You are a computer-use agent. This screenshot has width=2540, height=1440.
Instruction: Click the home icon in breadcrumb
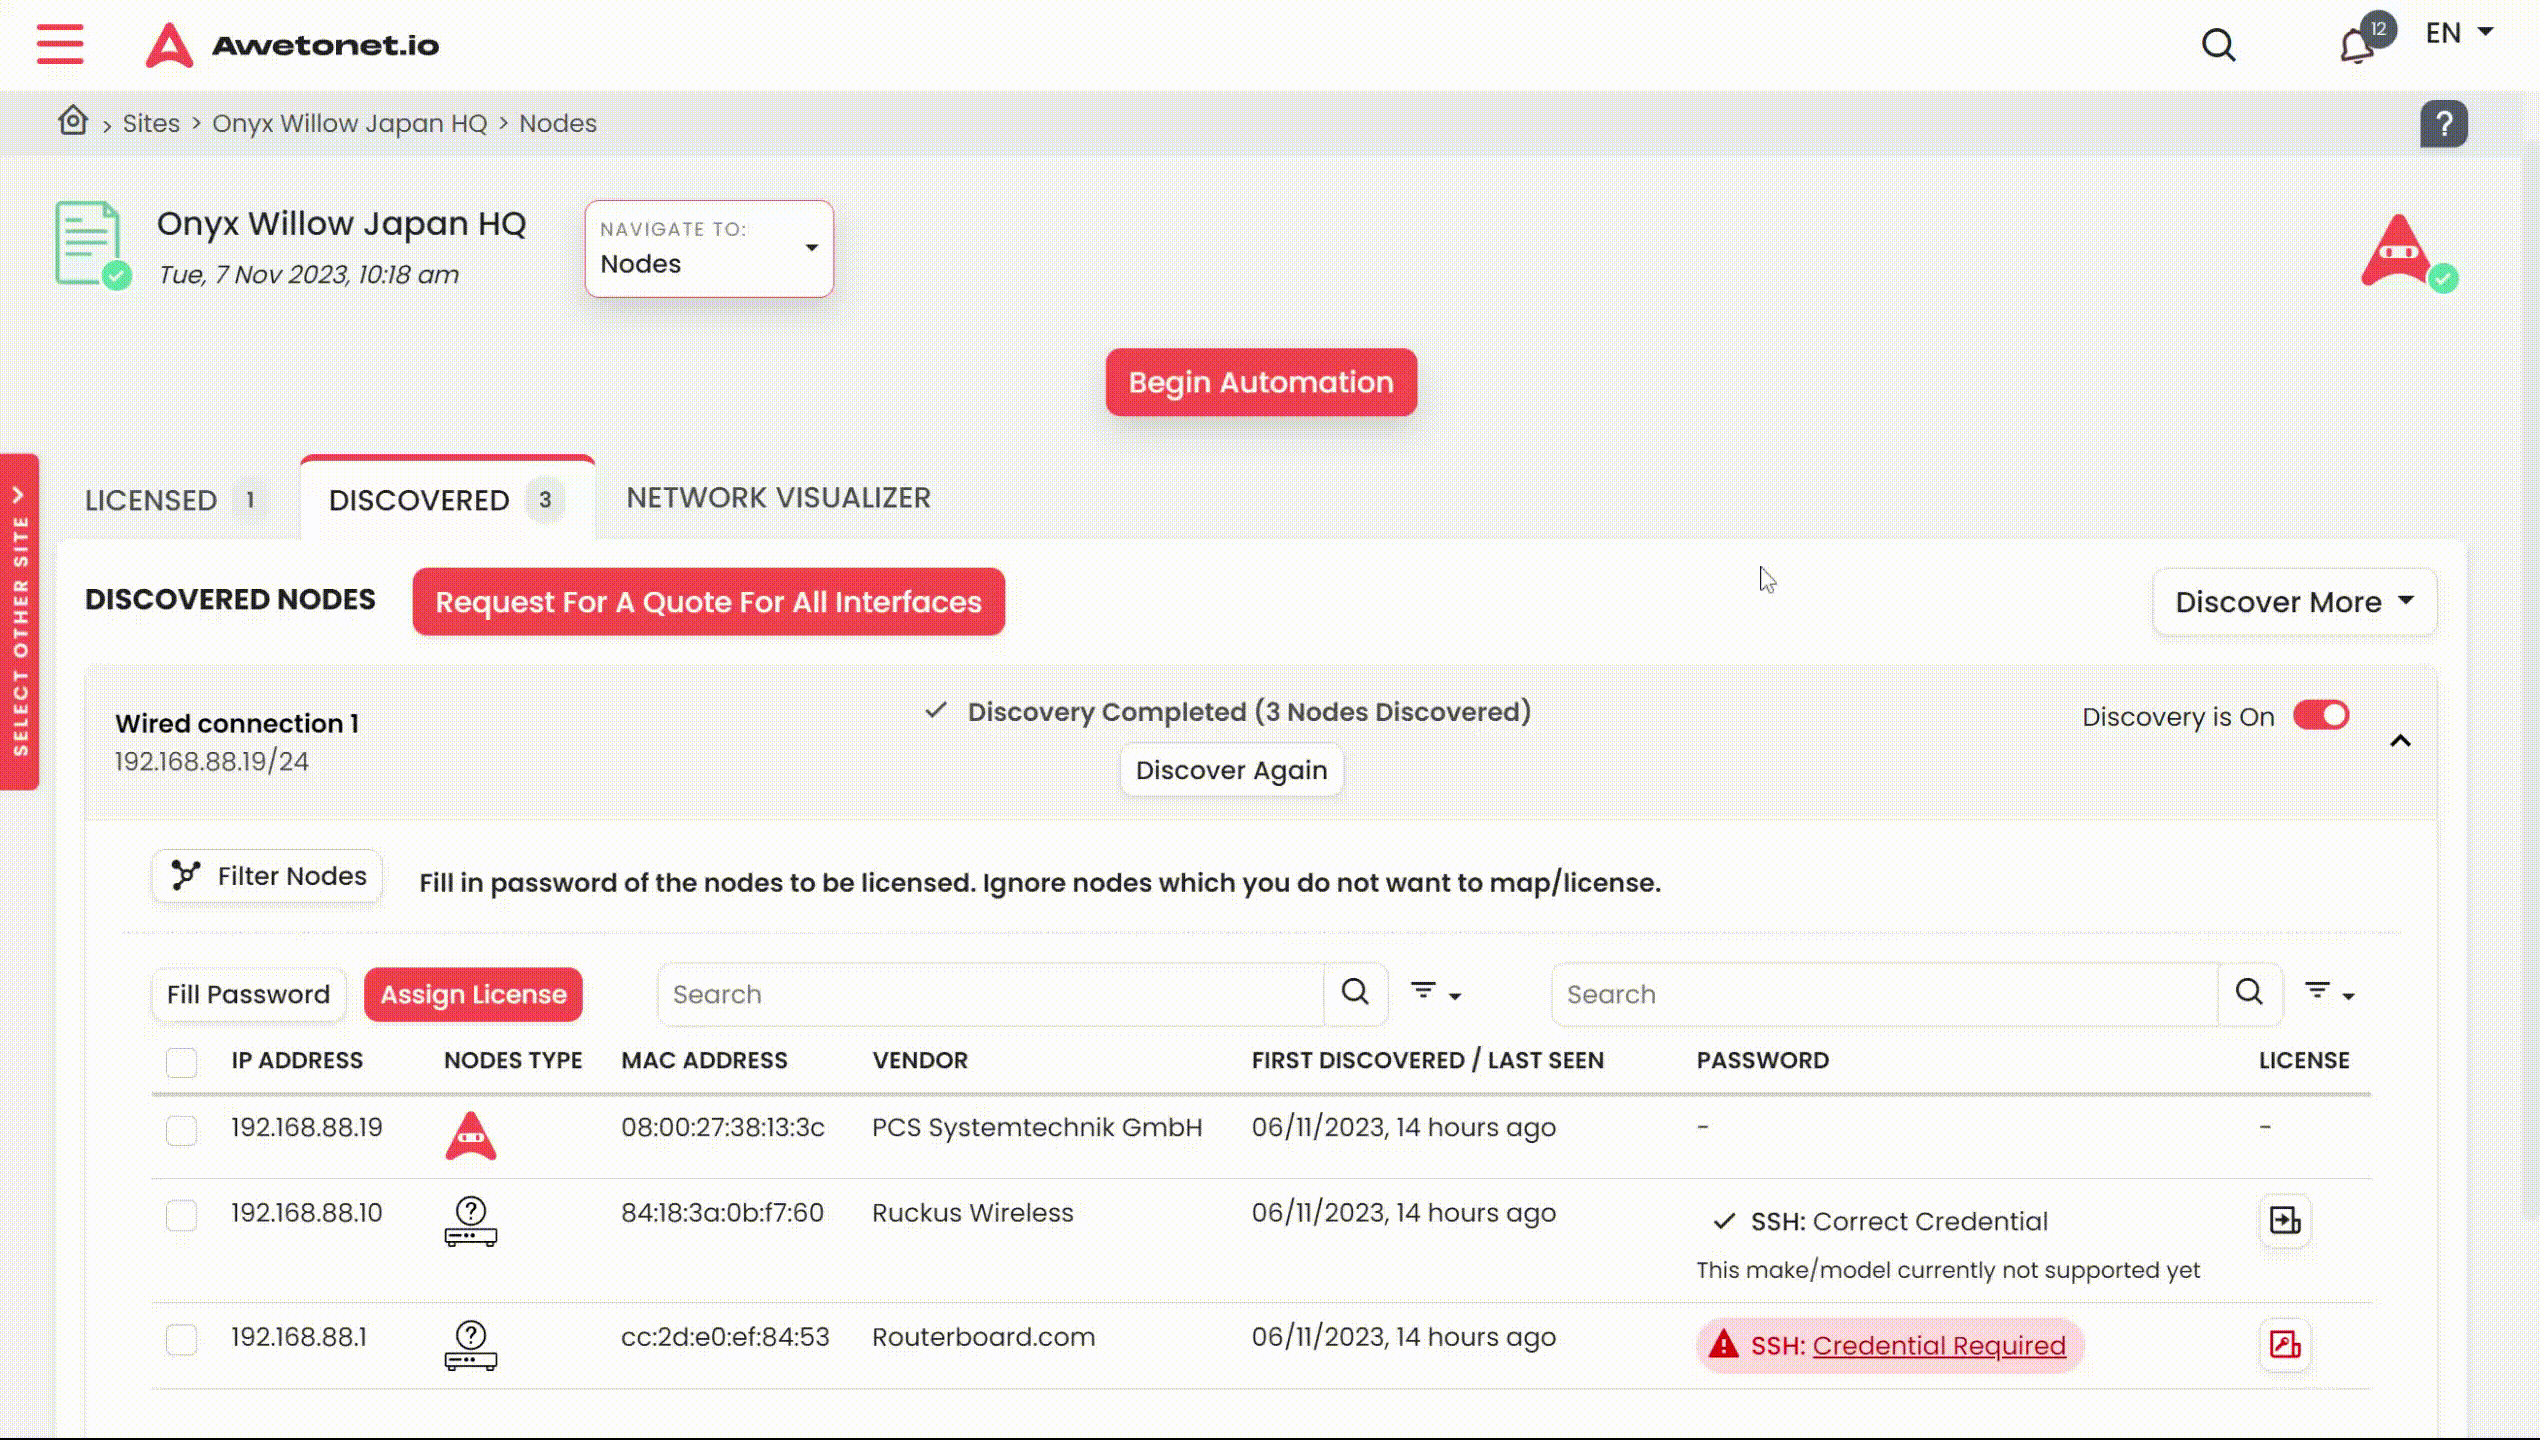(x=73, y=121)
